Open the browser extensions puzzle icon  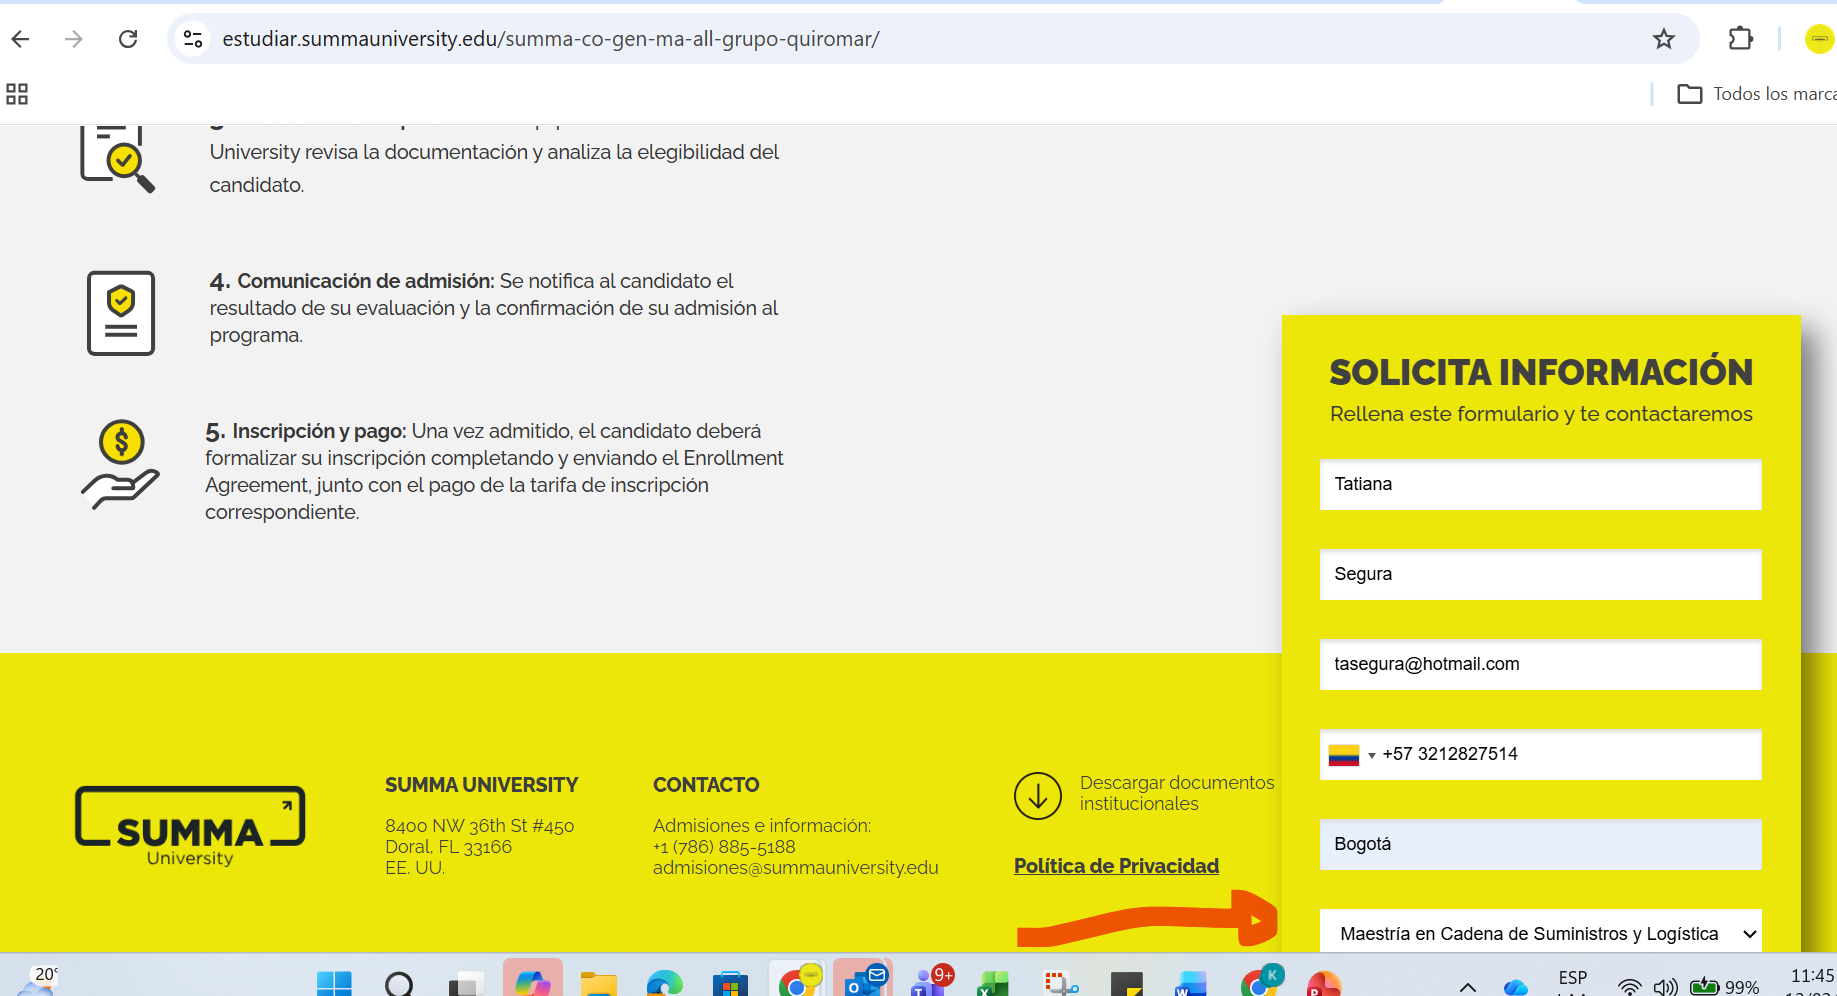point(1740,39)
